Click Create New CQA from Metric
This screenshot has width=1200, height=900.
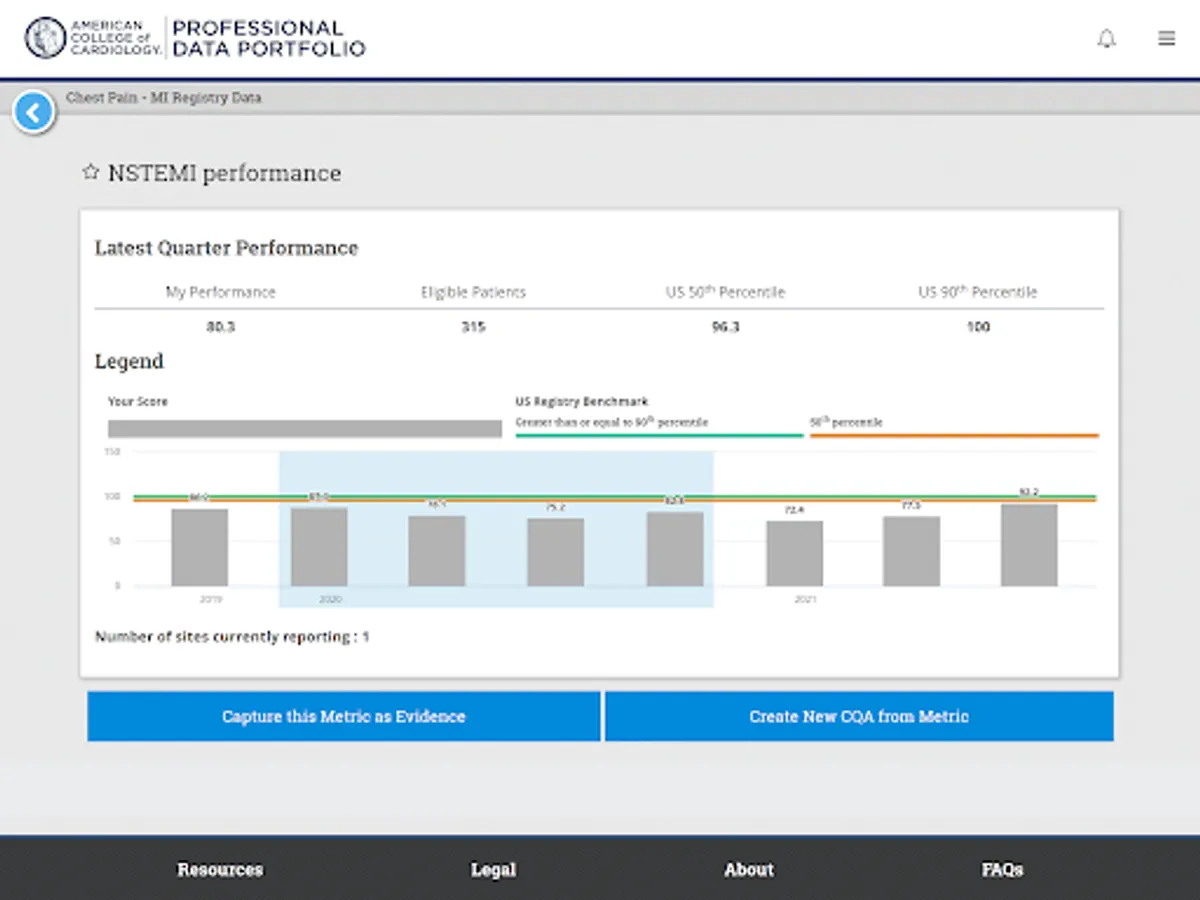tap(859, 716)
